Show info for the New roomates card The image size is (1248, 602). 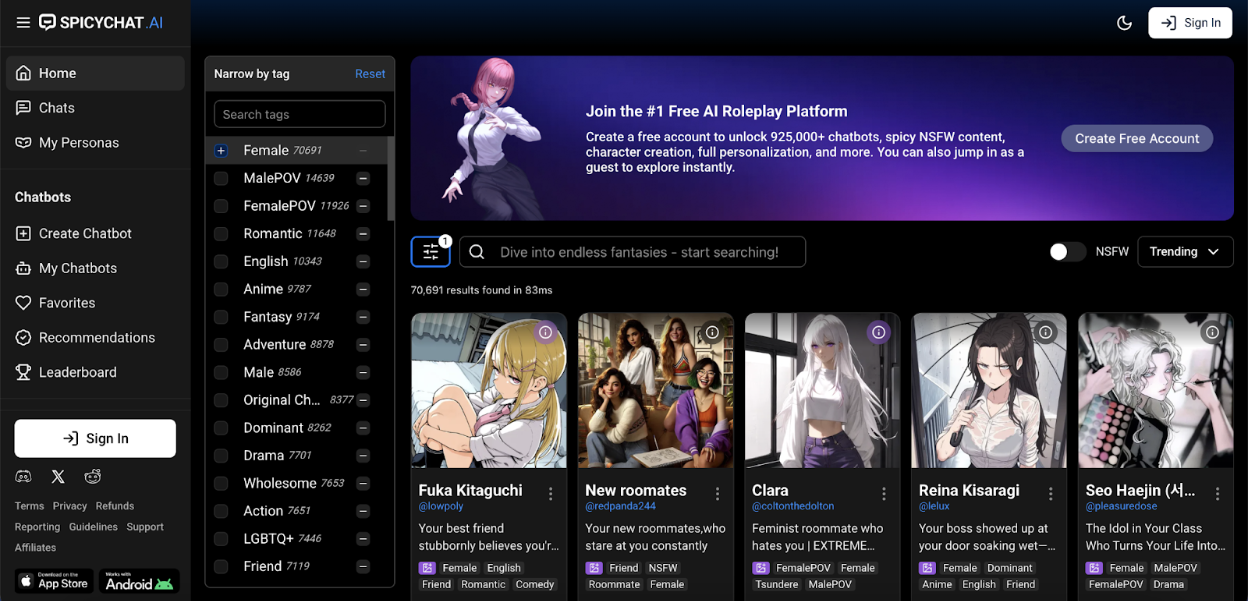click(712, 332)
